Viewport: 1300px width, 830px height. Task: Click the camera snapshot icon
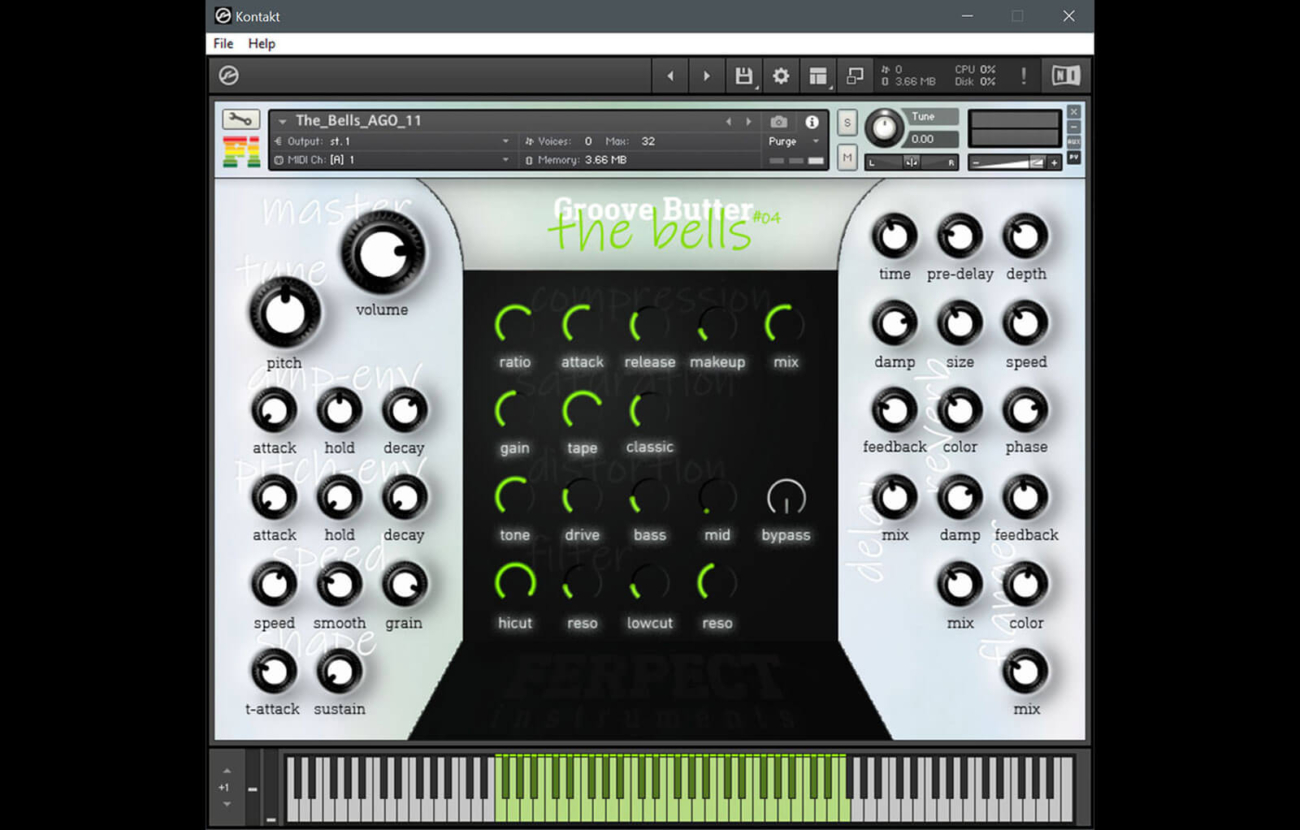point(779,122)
